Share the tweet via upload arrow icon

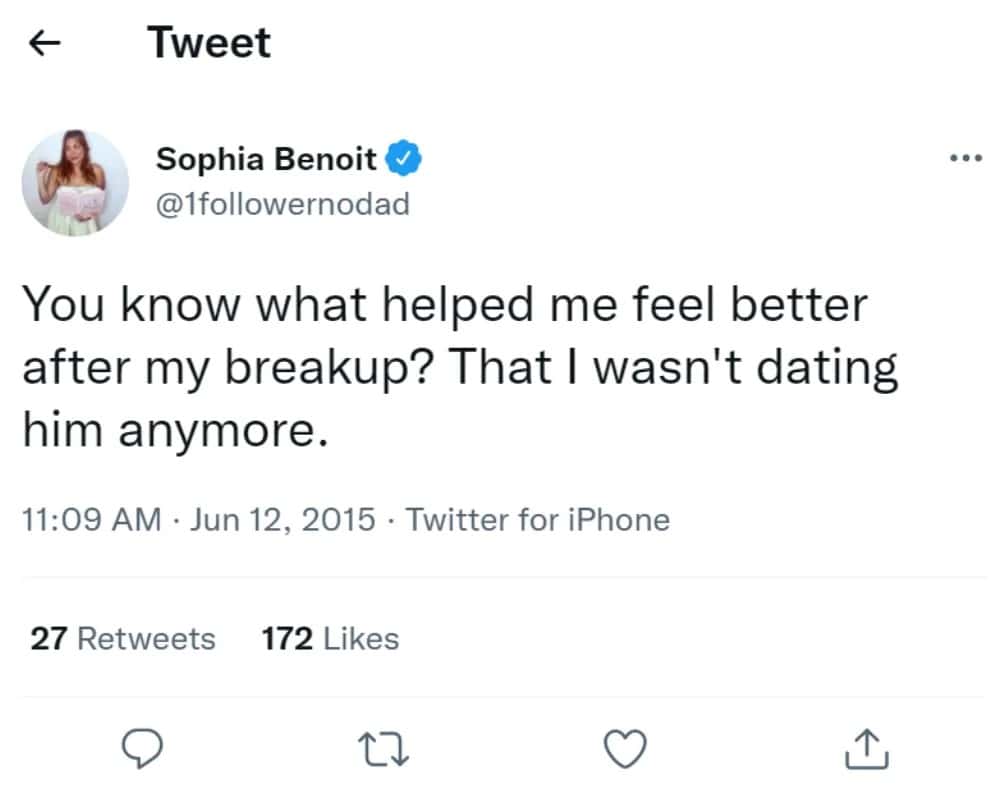pos(867,749)
